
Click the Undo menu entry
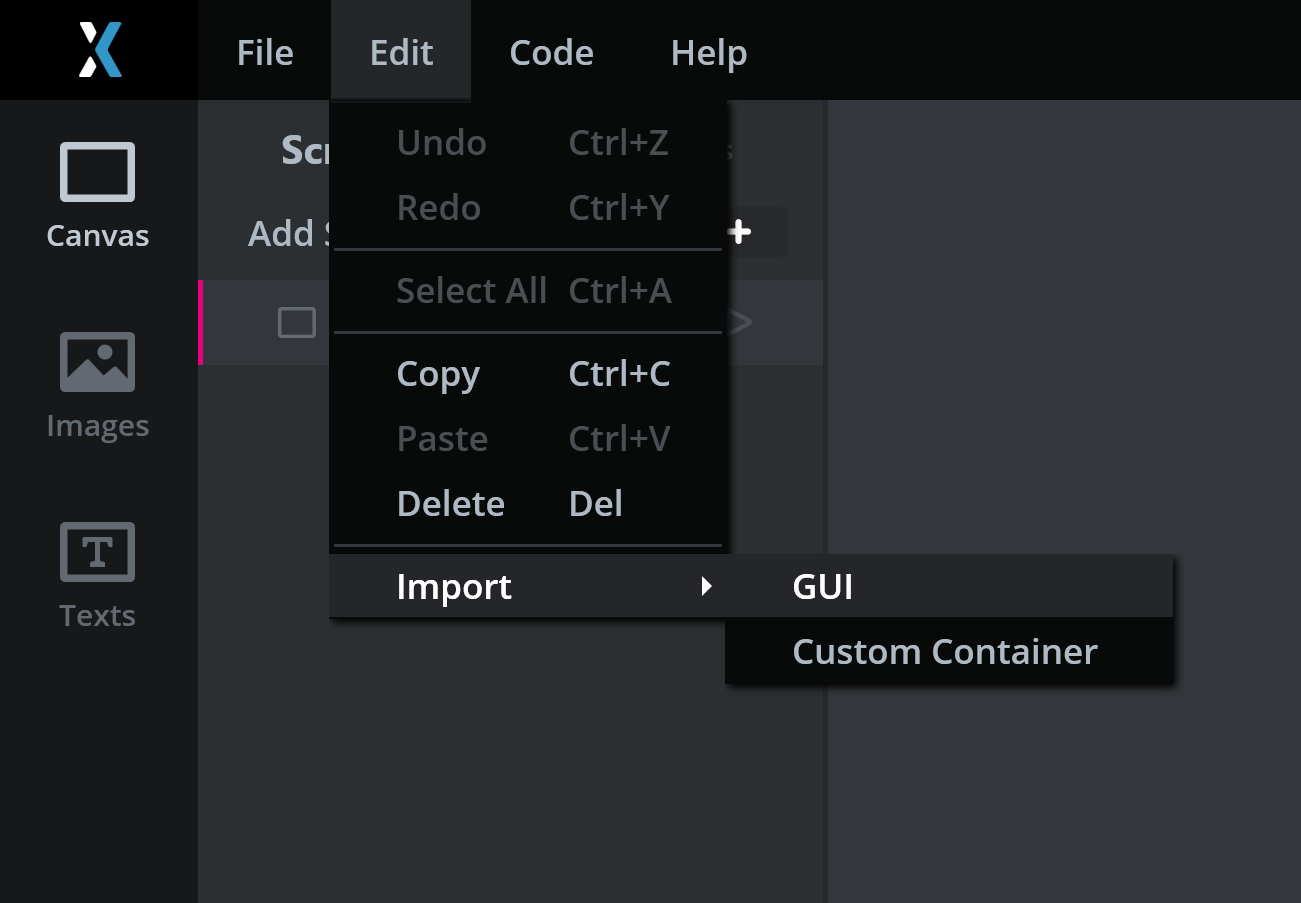tap(441, 143)
